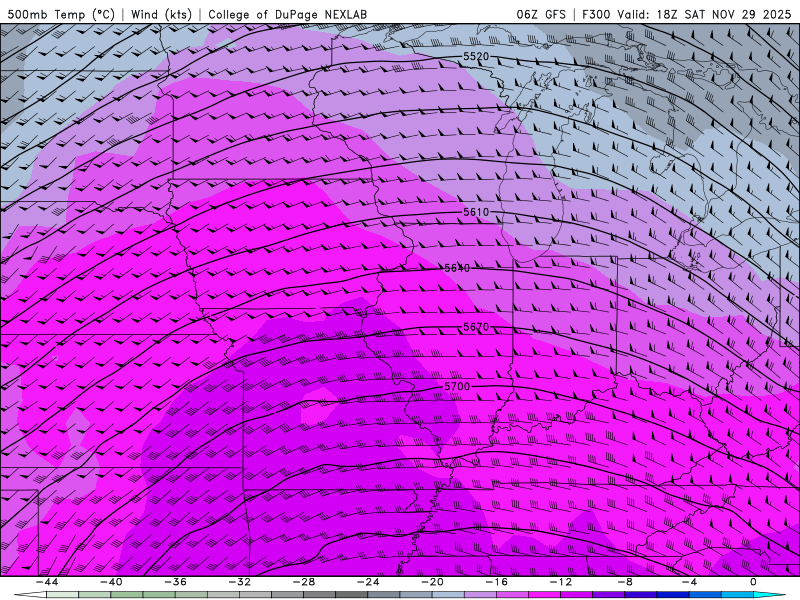Click the 'F300' forecast hour label
Image resolution: width=800 pixels, height=600 pixels.
[x=596, y=14]
